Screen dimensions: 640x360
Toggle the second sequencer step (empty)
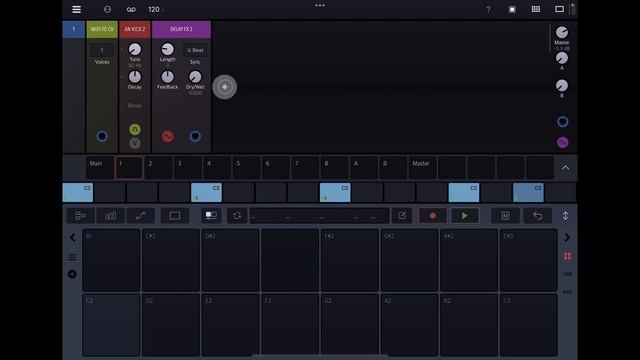click(110, 193)
